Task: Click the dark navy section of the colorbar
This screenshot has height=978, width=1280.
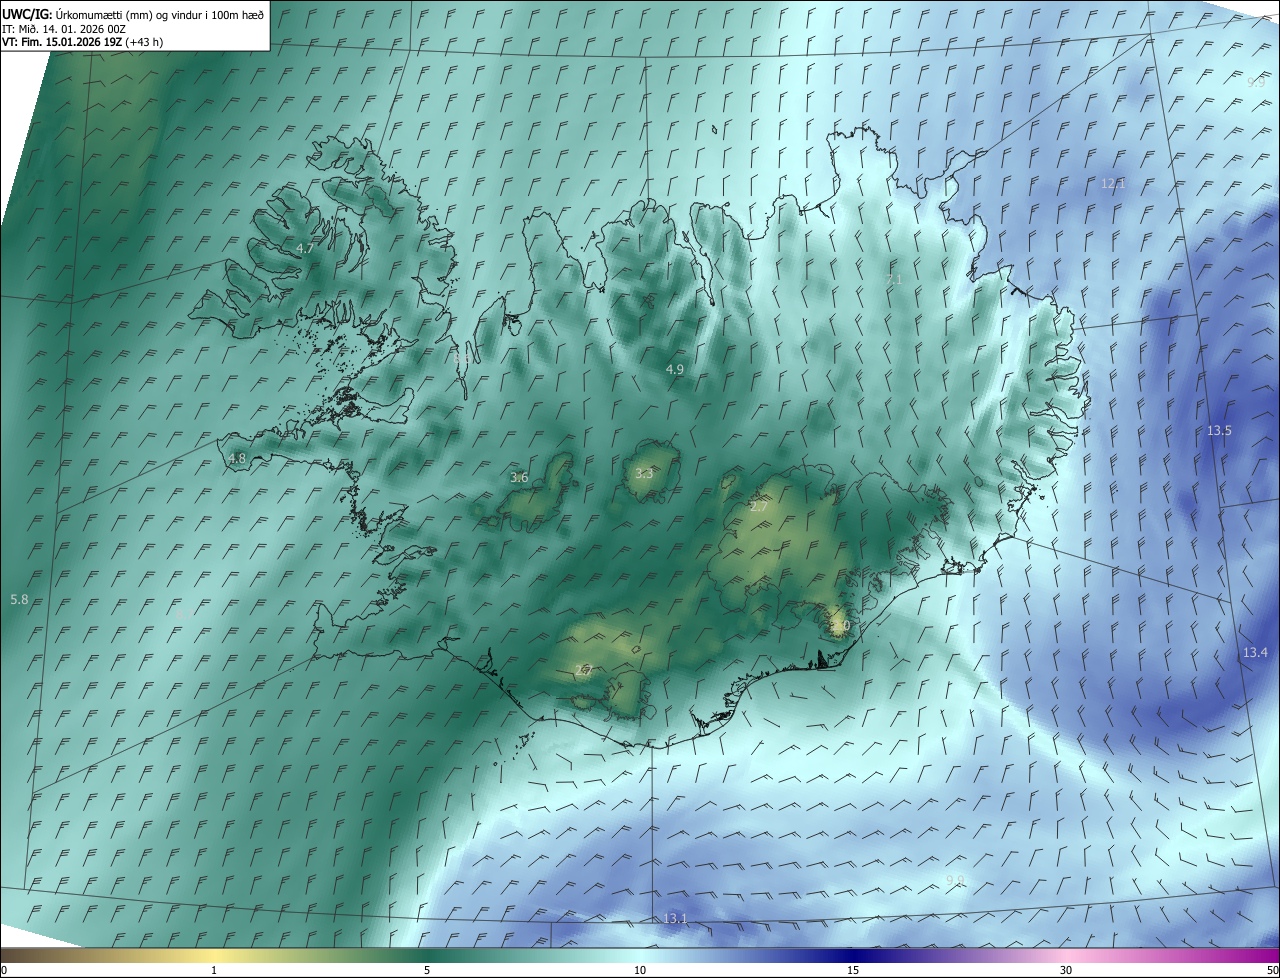Action: pos(855,955)
